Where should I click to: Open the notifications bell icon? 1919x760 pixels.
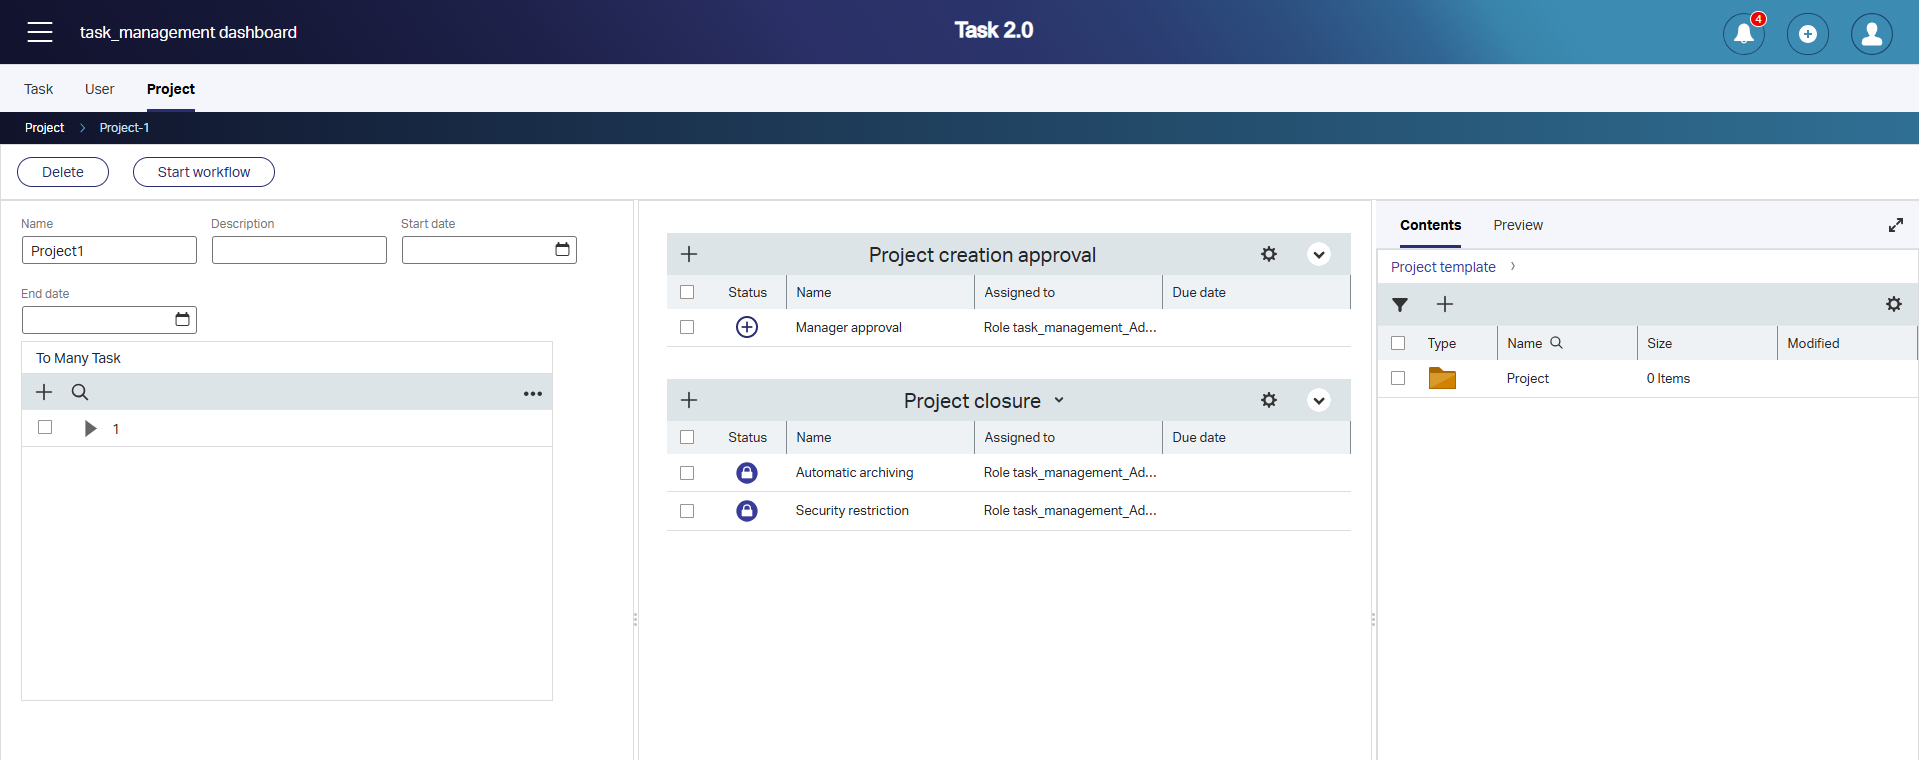1743,34
